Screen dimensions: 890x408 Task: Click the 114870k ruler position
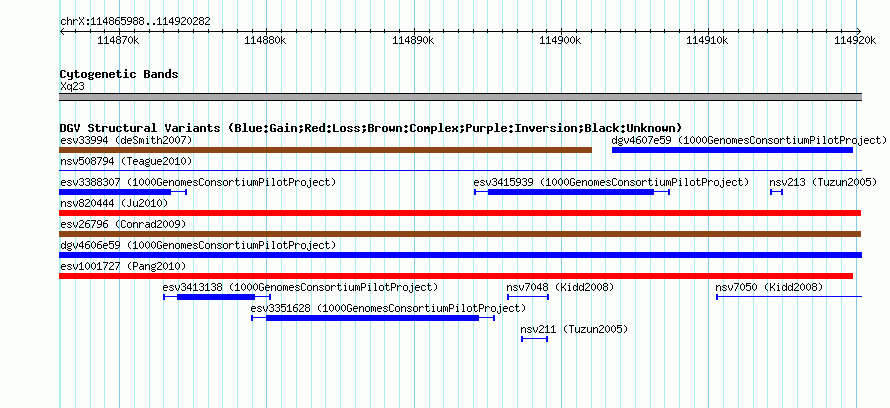[x=118, y=40]
